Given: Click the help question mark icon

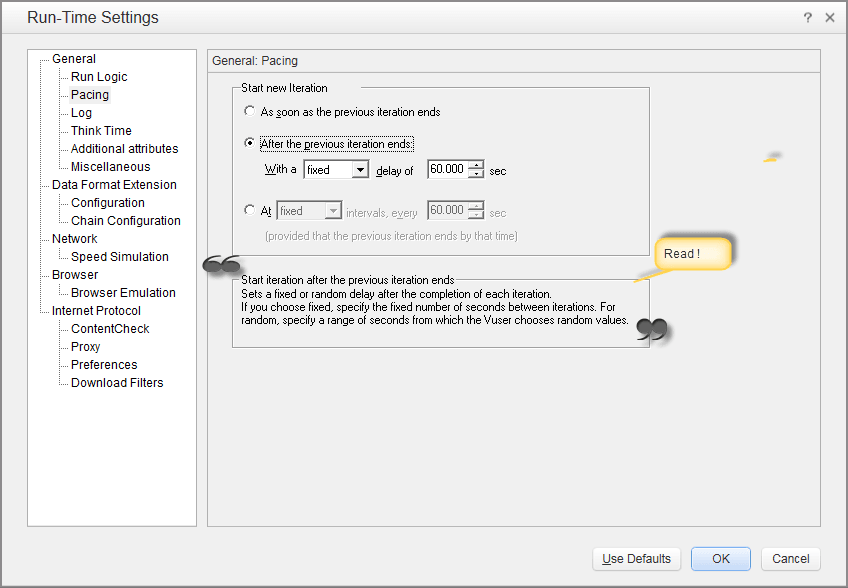Looking at the screenshot, I should click(807, 18).
